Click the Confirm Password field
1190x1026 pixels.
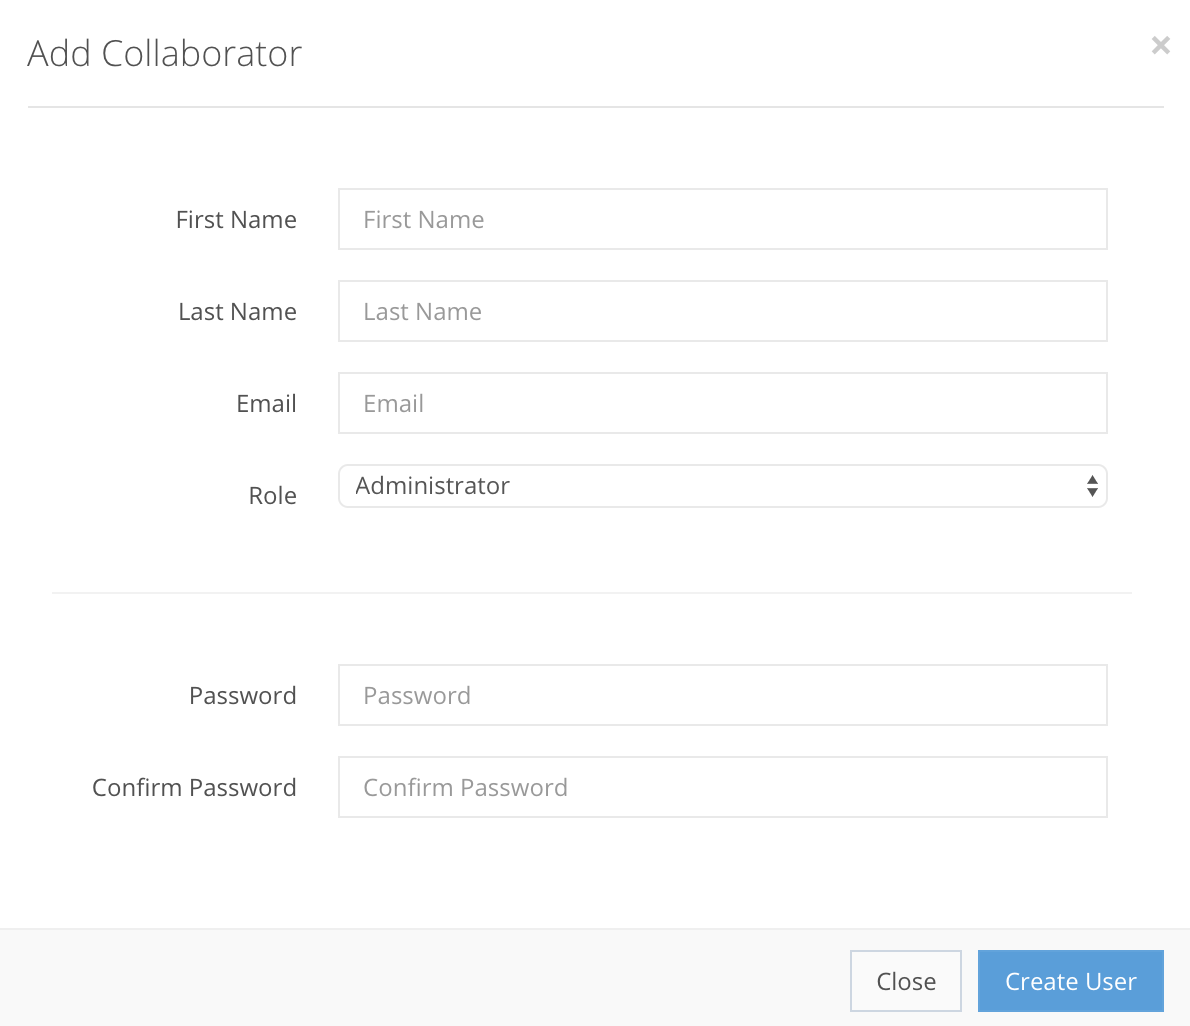[x=722, y=787]
